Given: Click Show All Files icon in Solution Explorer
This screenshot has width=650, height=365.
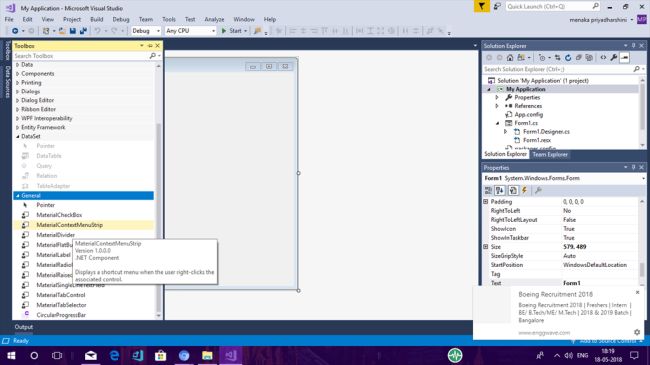Looking at the screenshot, I should pyautogui.click(x=589, y=58).
